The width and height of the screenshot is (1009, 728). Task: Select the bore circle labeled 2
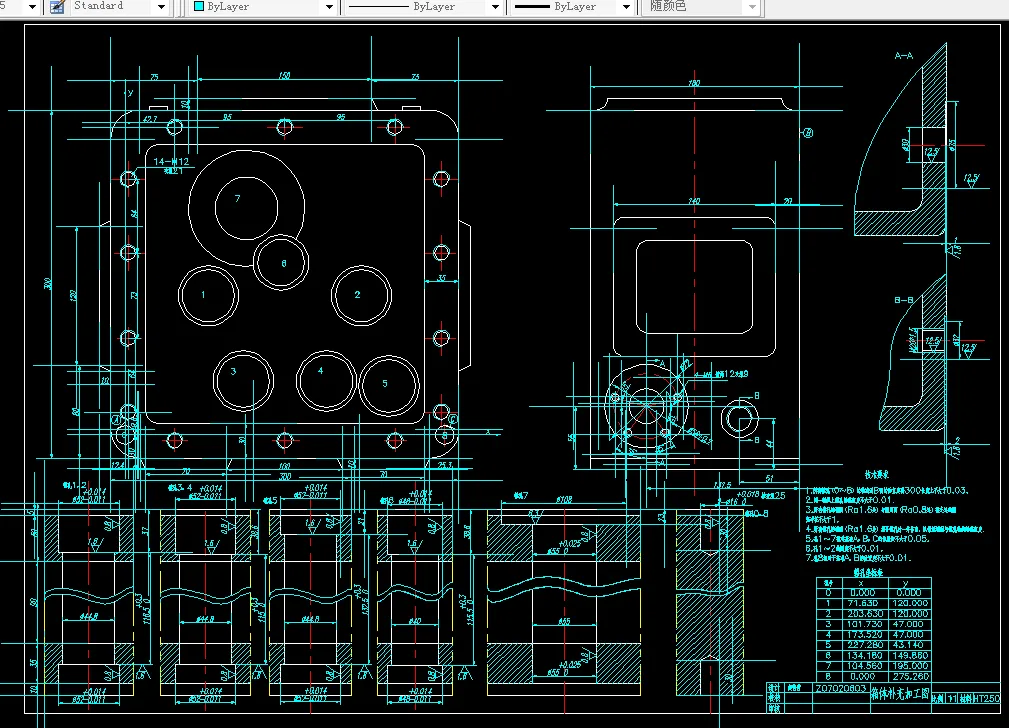(361, 295)
